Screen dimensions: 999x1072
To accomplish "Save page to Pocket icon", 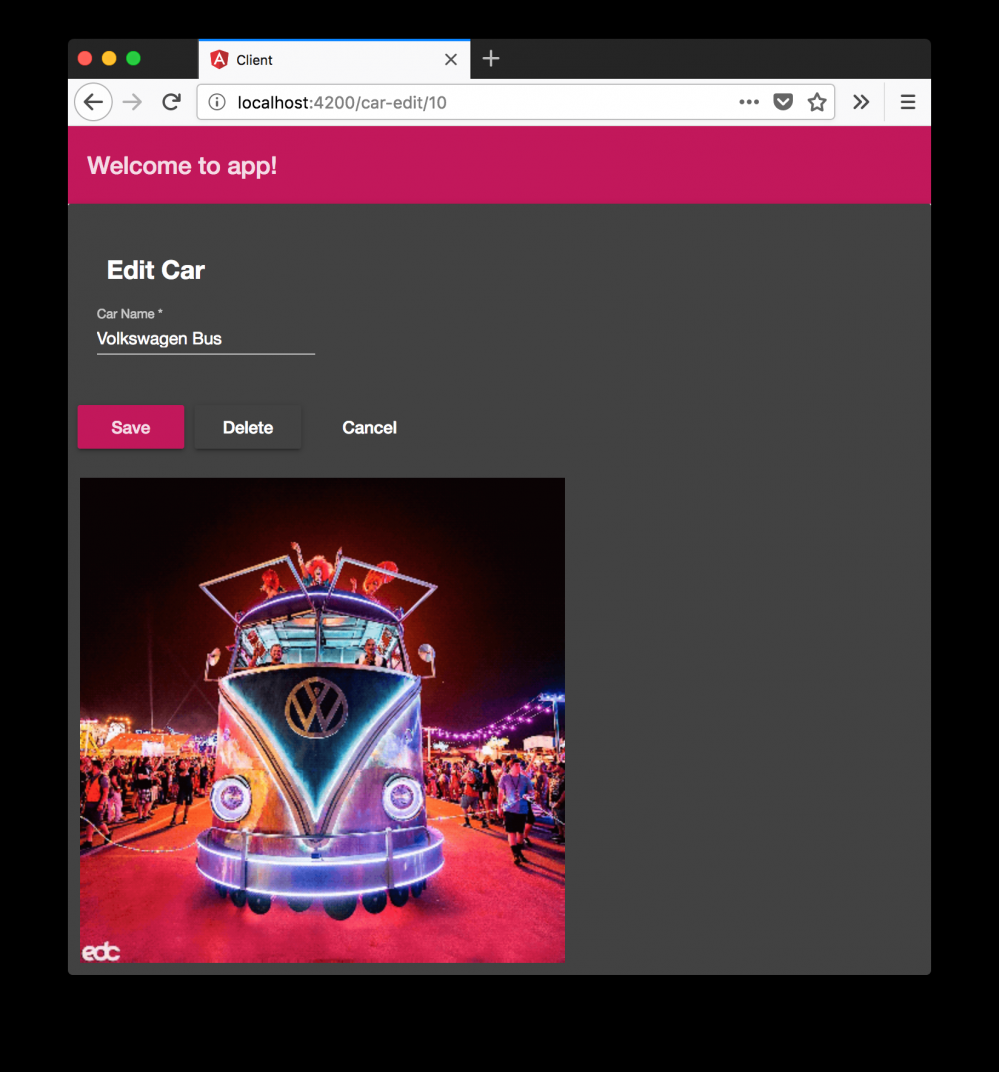I will [783, 103].
